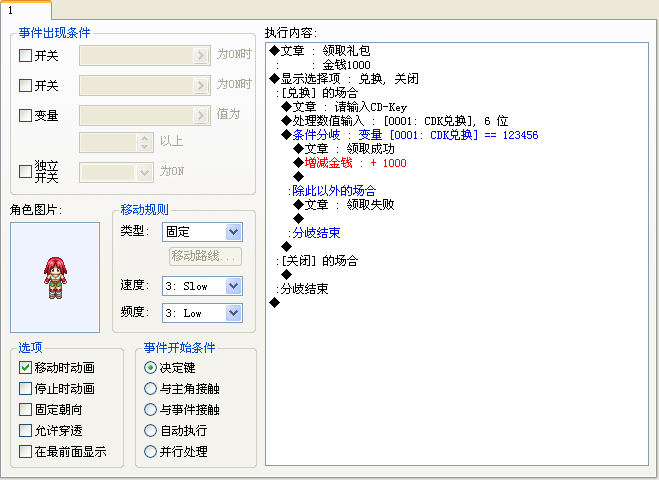The image size is (659, 480).
Task: Select the blue 分歧结束 line
Action: [x=314, y=233]
